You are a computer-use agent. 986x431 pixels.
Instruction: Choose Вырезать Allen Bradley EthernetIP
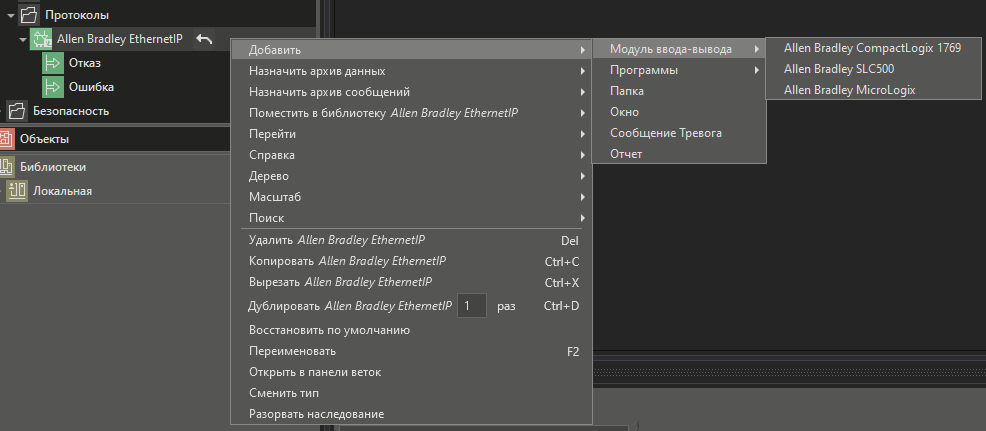(411, 283)
